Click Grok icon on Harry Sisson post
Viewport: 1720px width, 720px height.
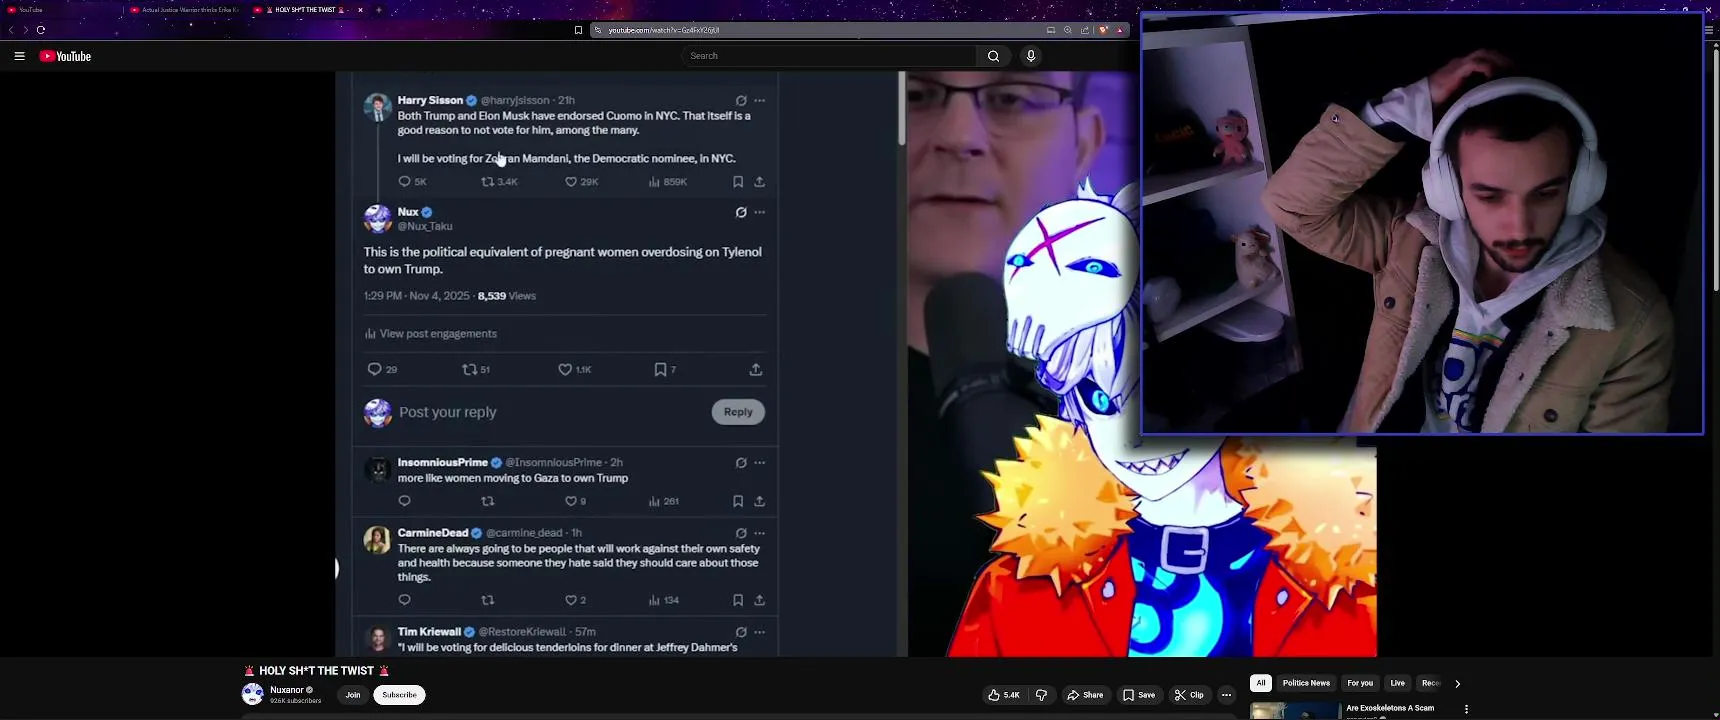click(741, 101)
